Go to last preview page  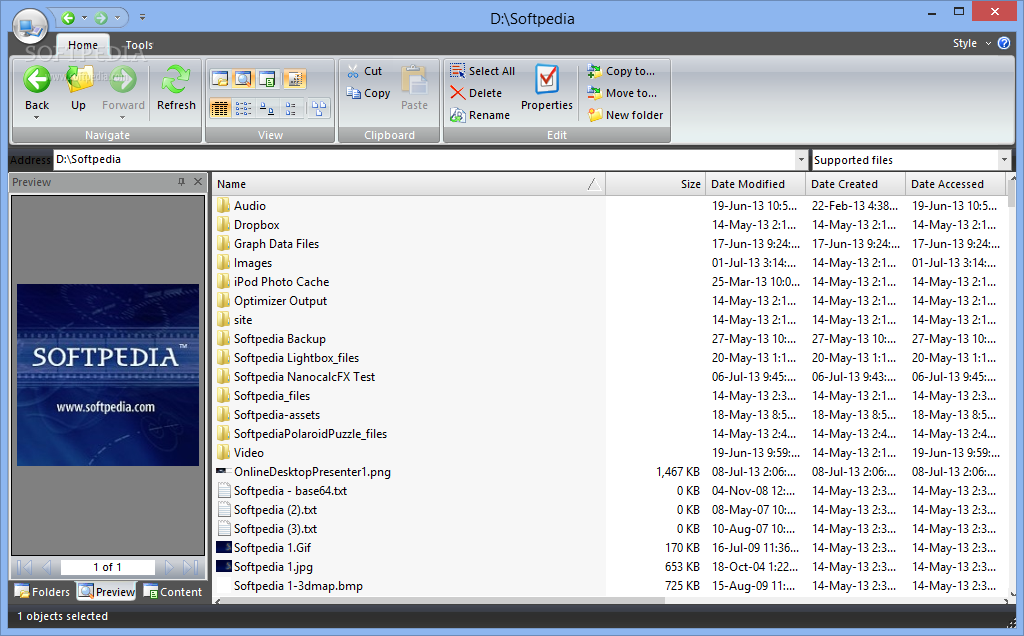(191, 567)
